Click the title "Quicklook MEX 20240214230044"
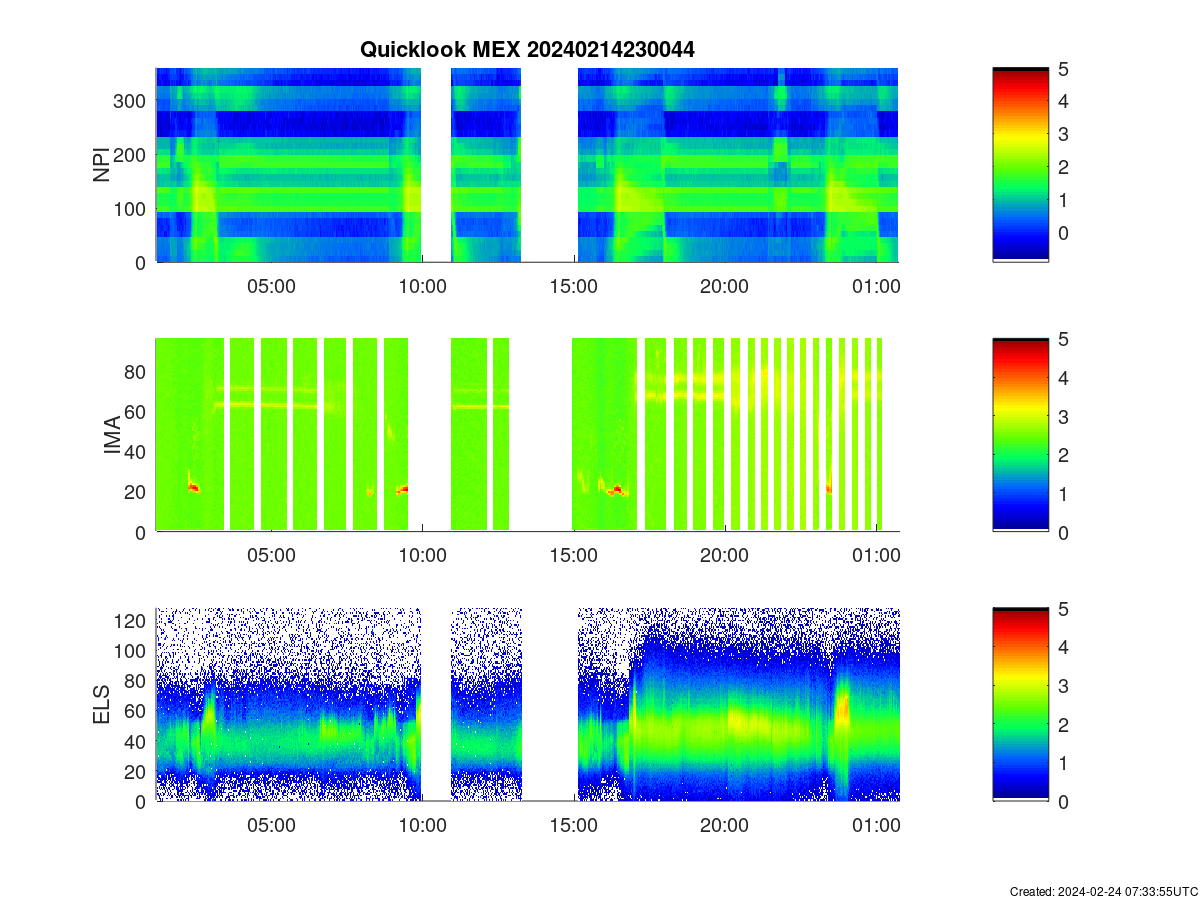The width and height of the screenshot is (1200, 900). coord(527,49)
